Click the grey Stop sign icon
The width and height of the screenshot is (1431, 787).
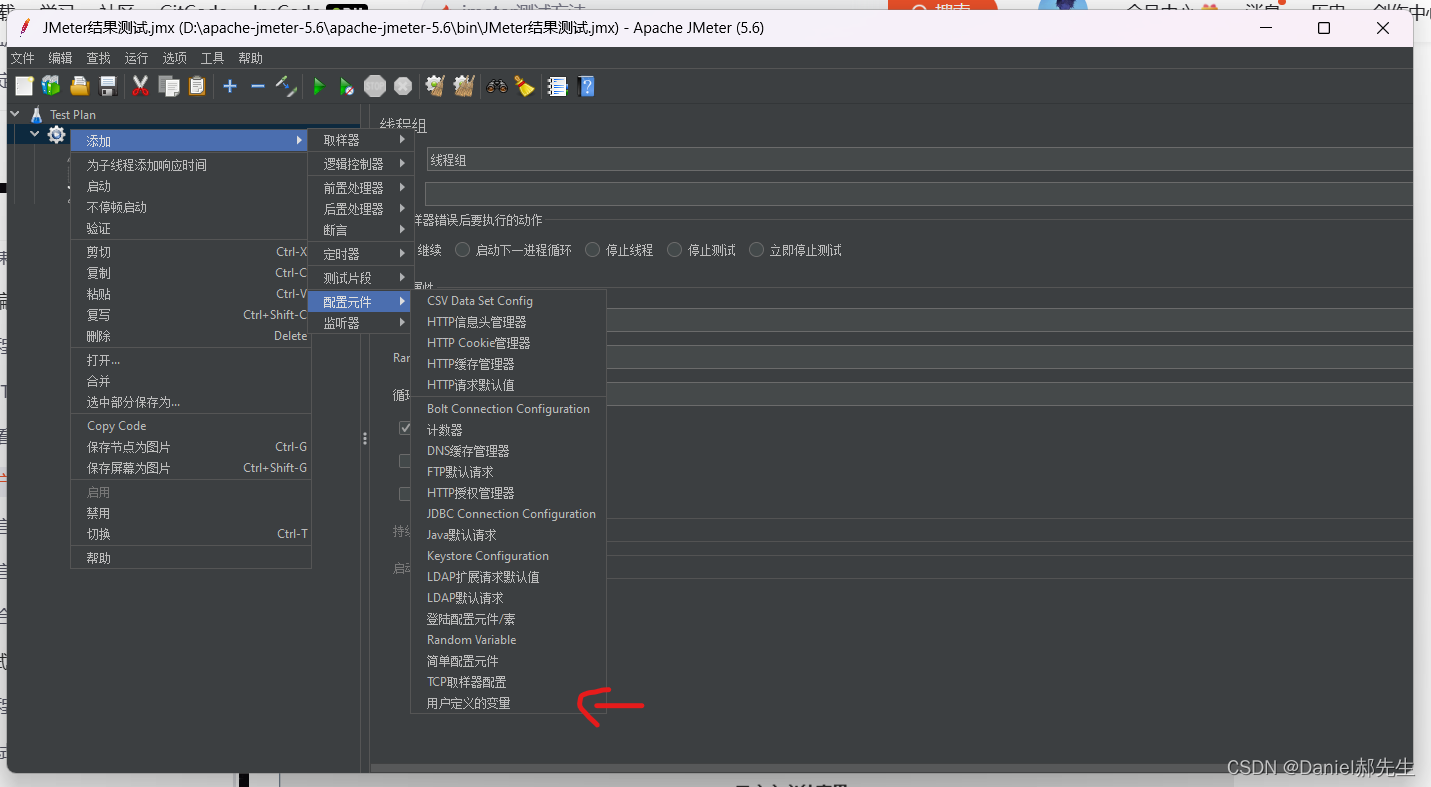click(375, 87)
